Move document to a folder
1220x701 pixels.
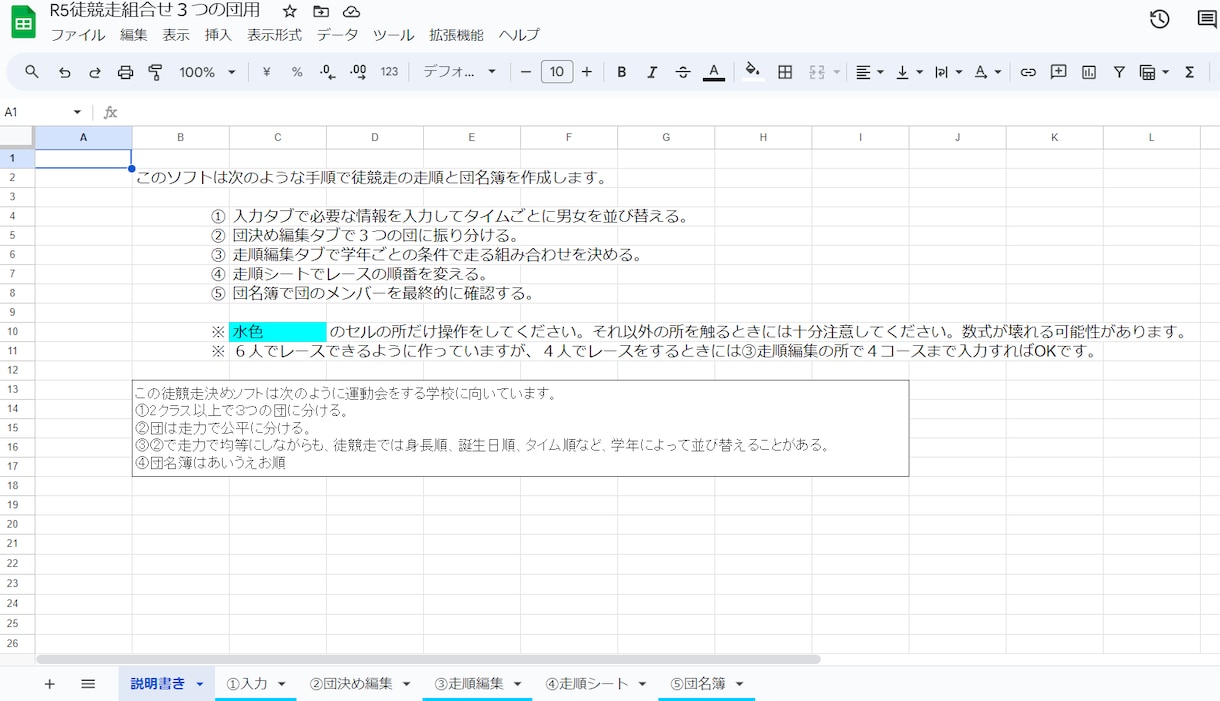coord(320,11)
